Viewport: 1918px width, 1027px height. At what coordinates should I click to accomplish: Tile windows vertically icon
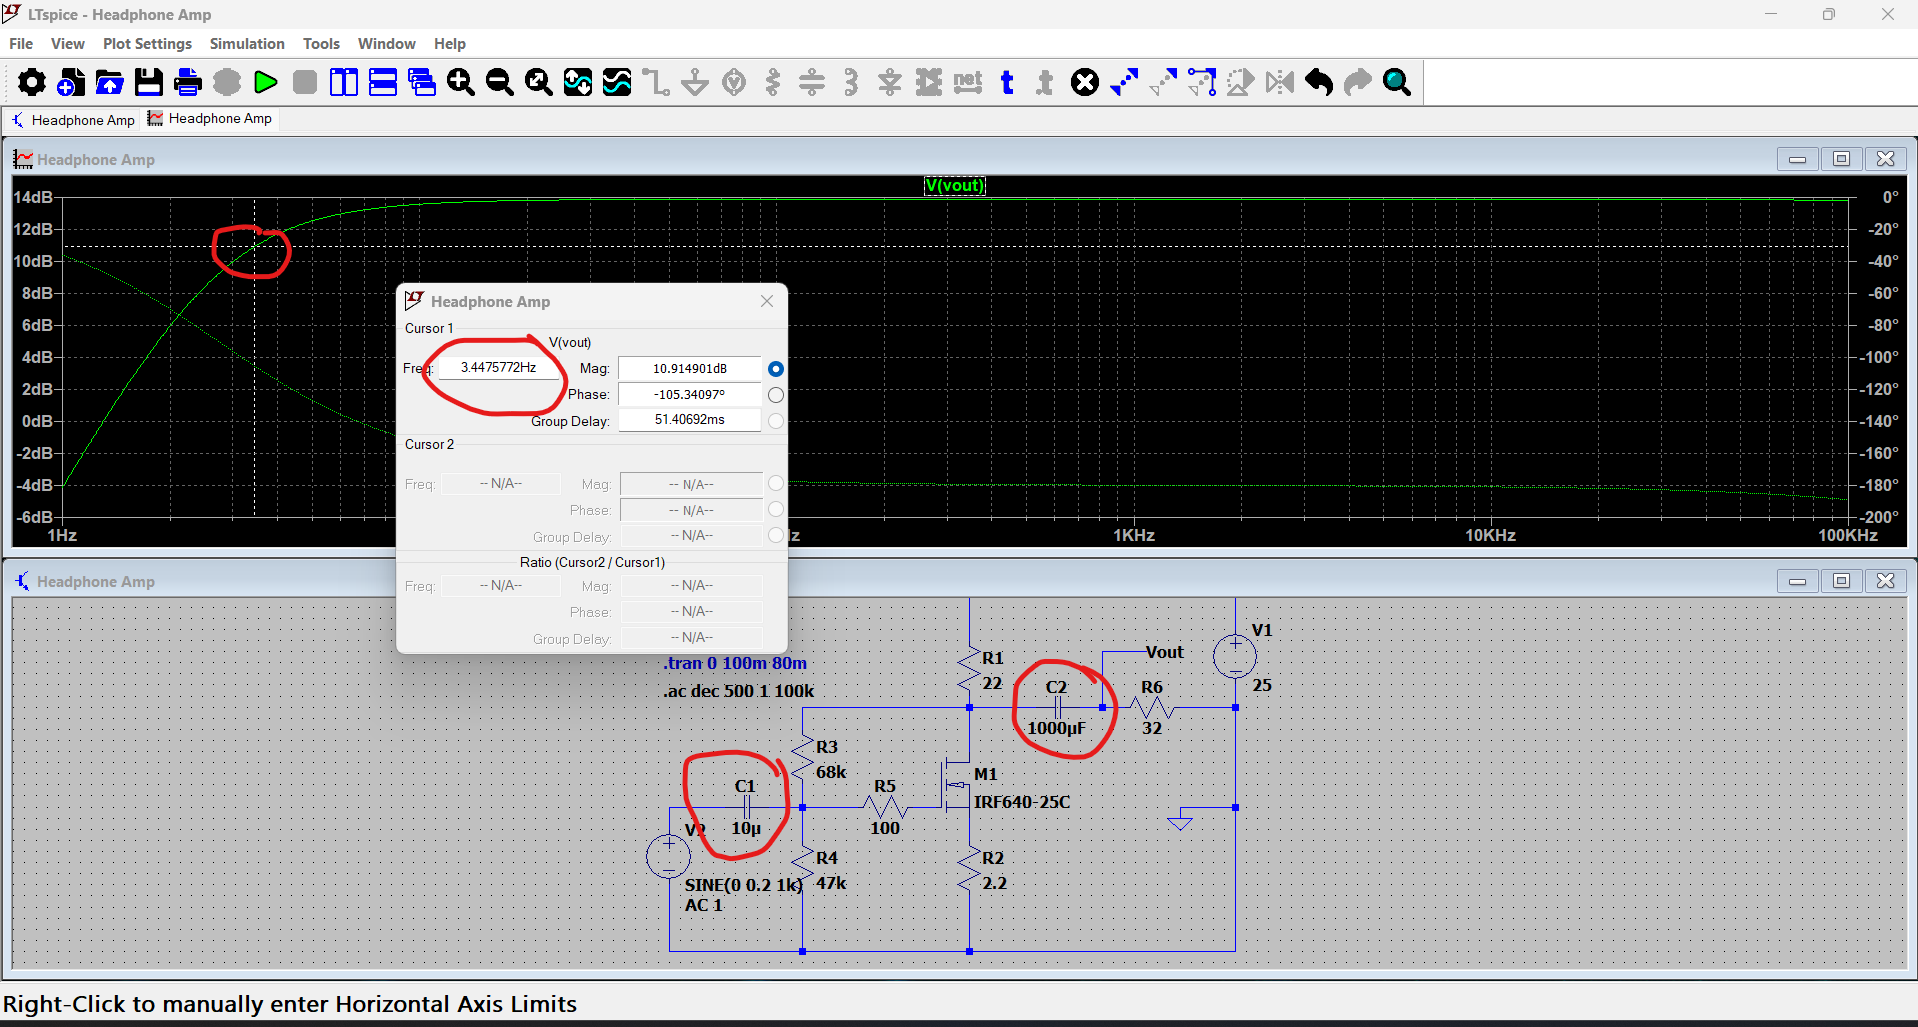[x=344, y=82]
